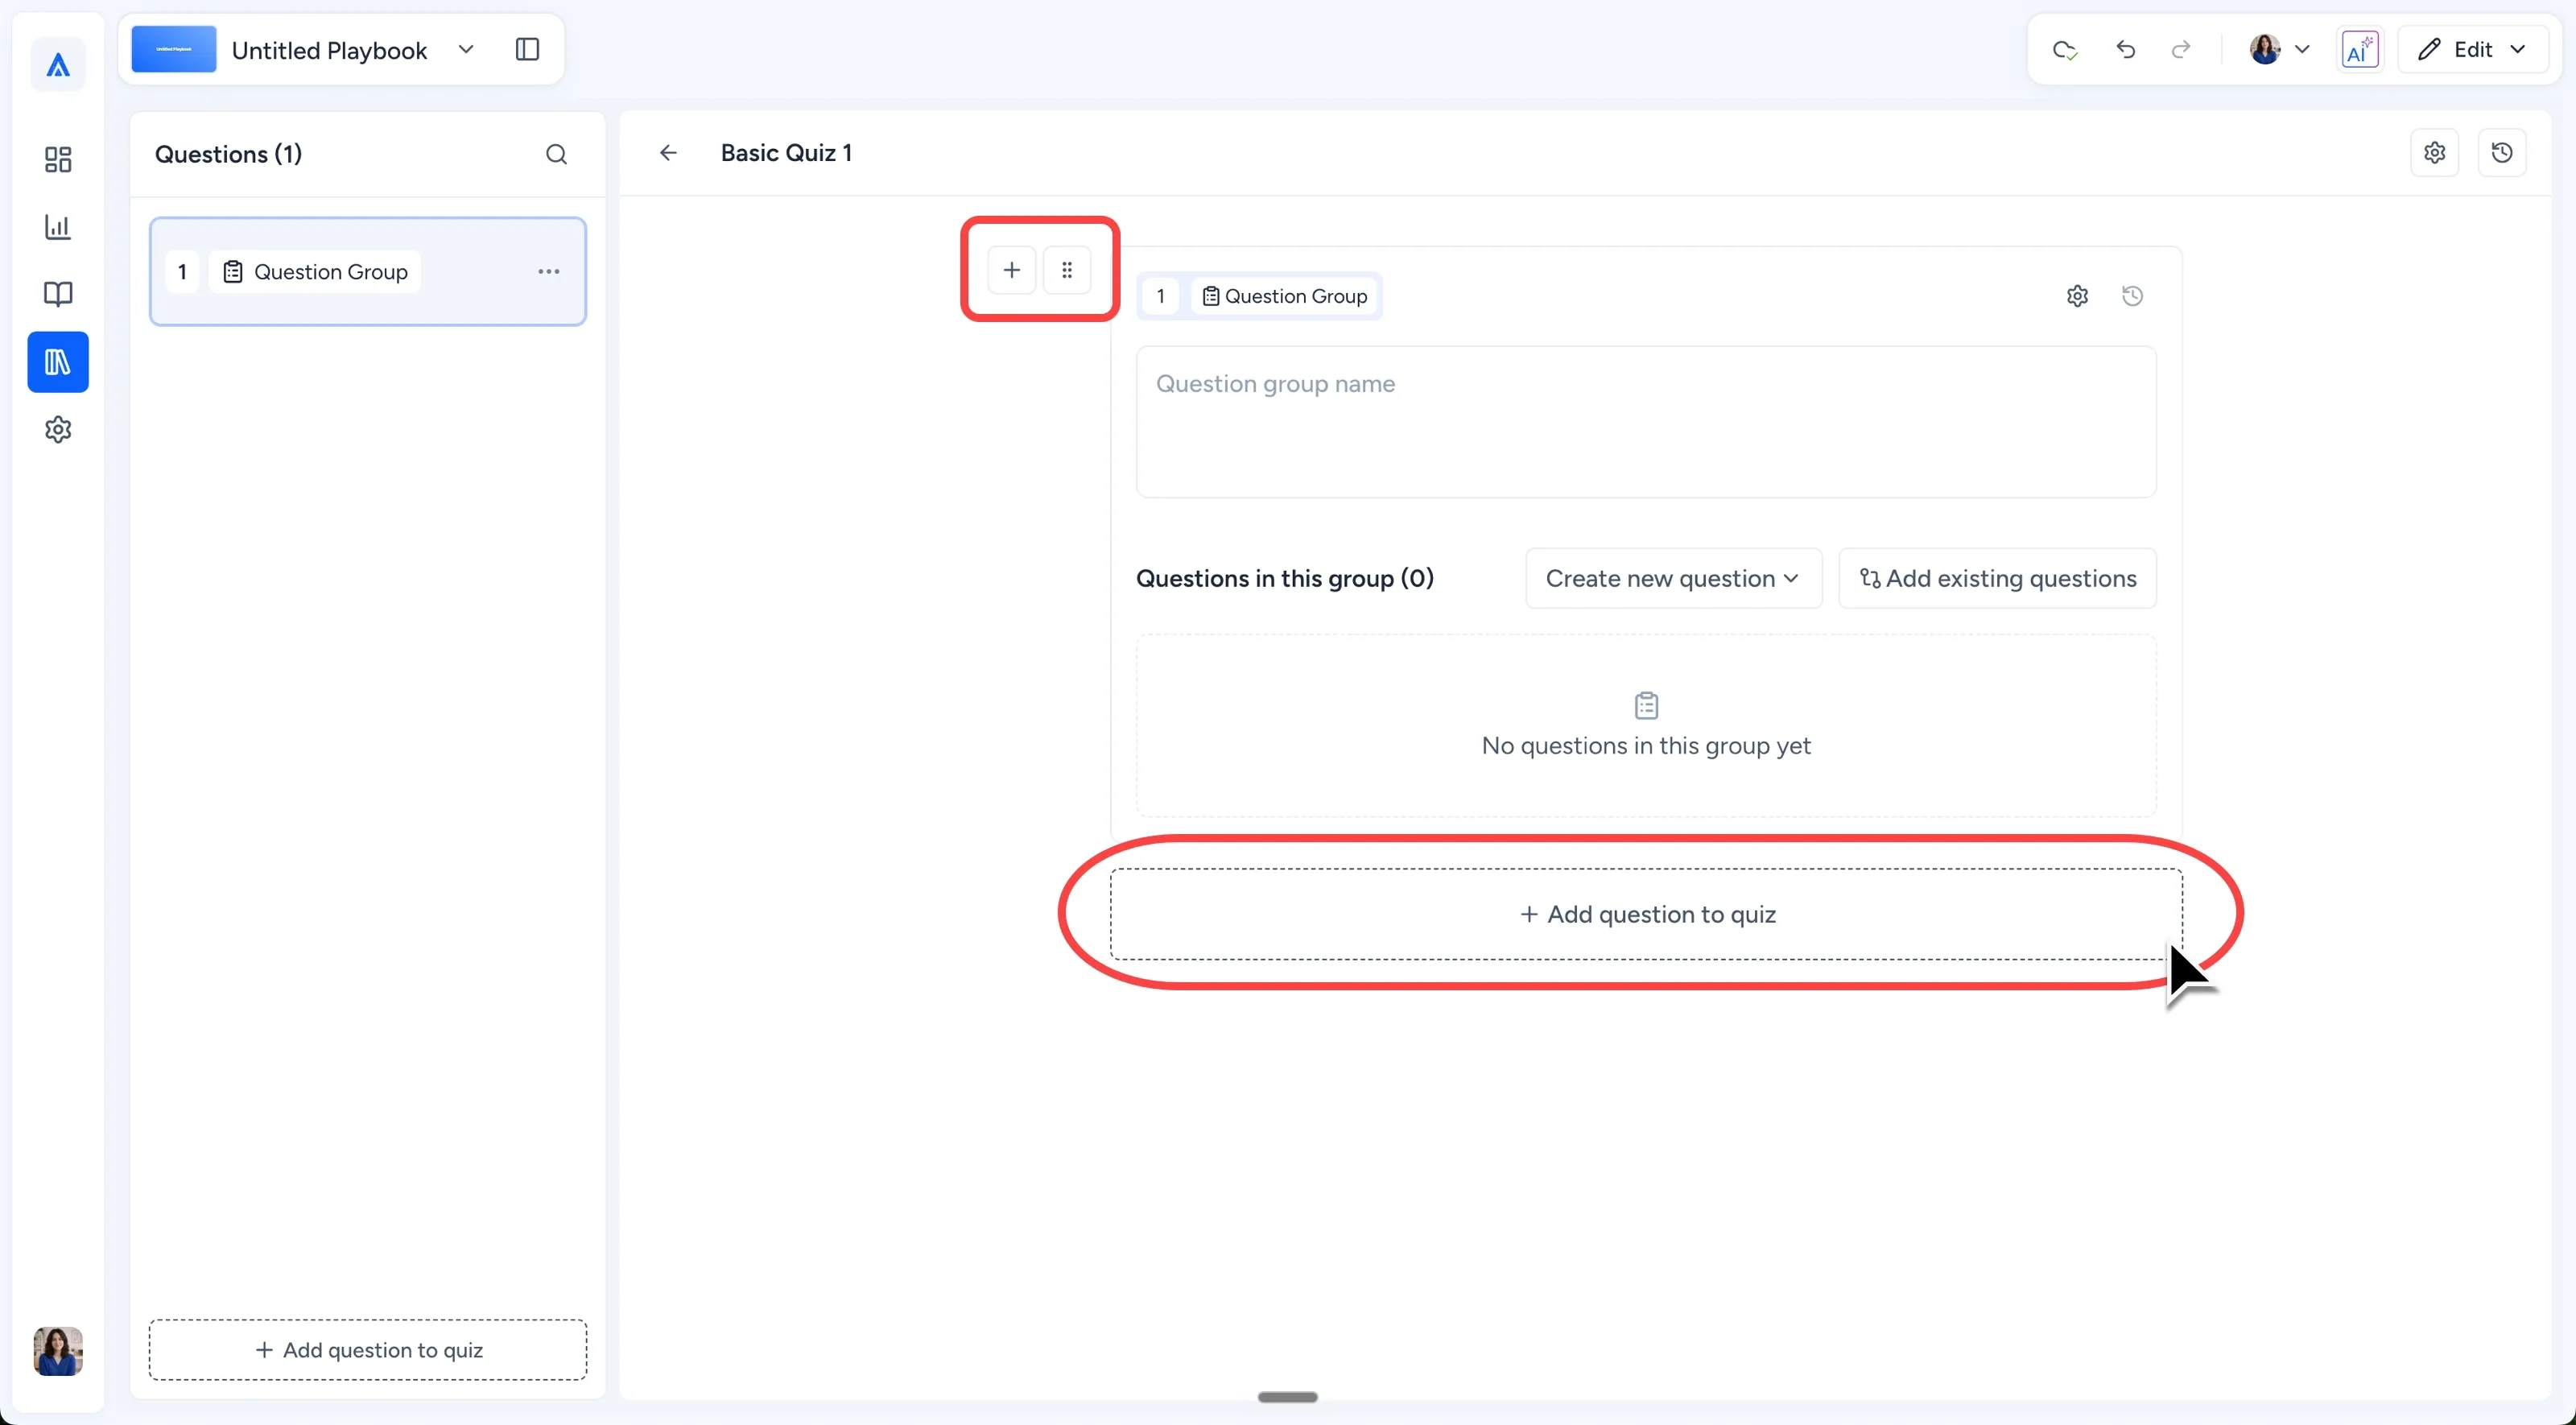
Task: Click the Untitled Playbook thumbnail
Action: (x=174, y=49)
